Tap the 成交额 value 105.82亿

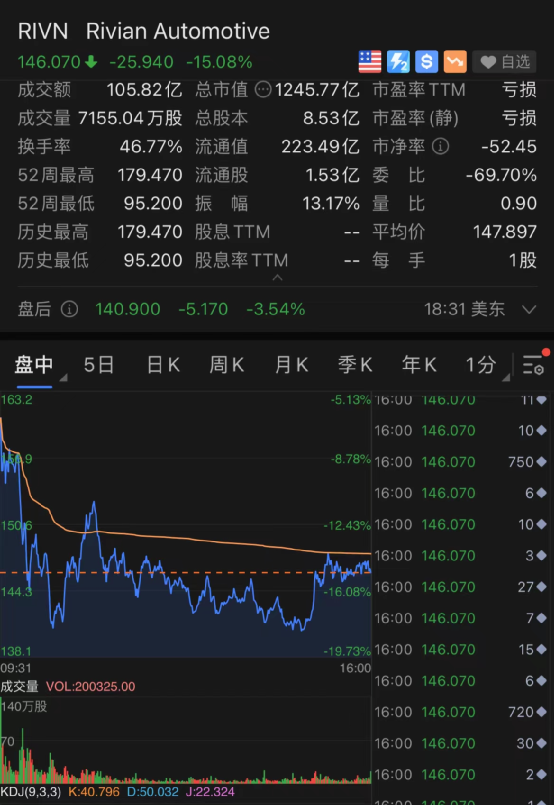[144, 90]
